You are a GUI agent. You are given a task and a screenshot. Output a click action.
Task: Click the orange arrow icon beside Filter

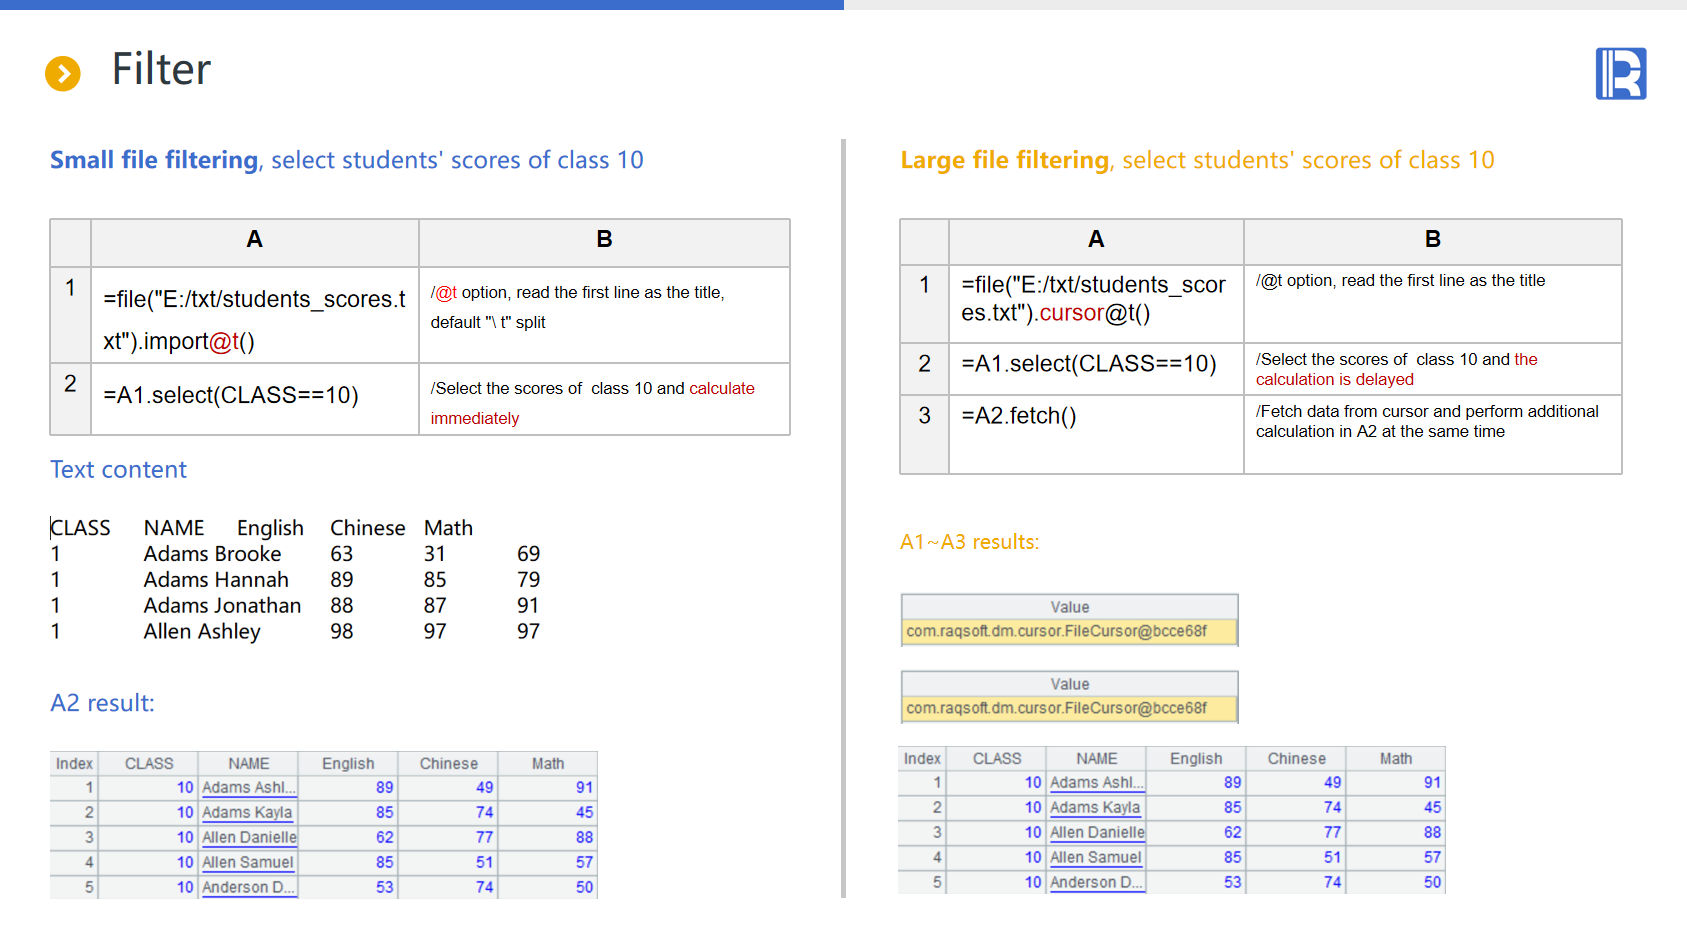tap(63, 73)
